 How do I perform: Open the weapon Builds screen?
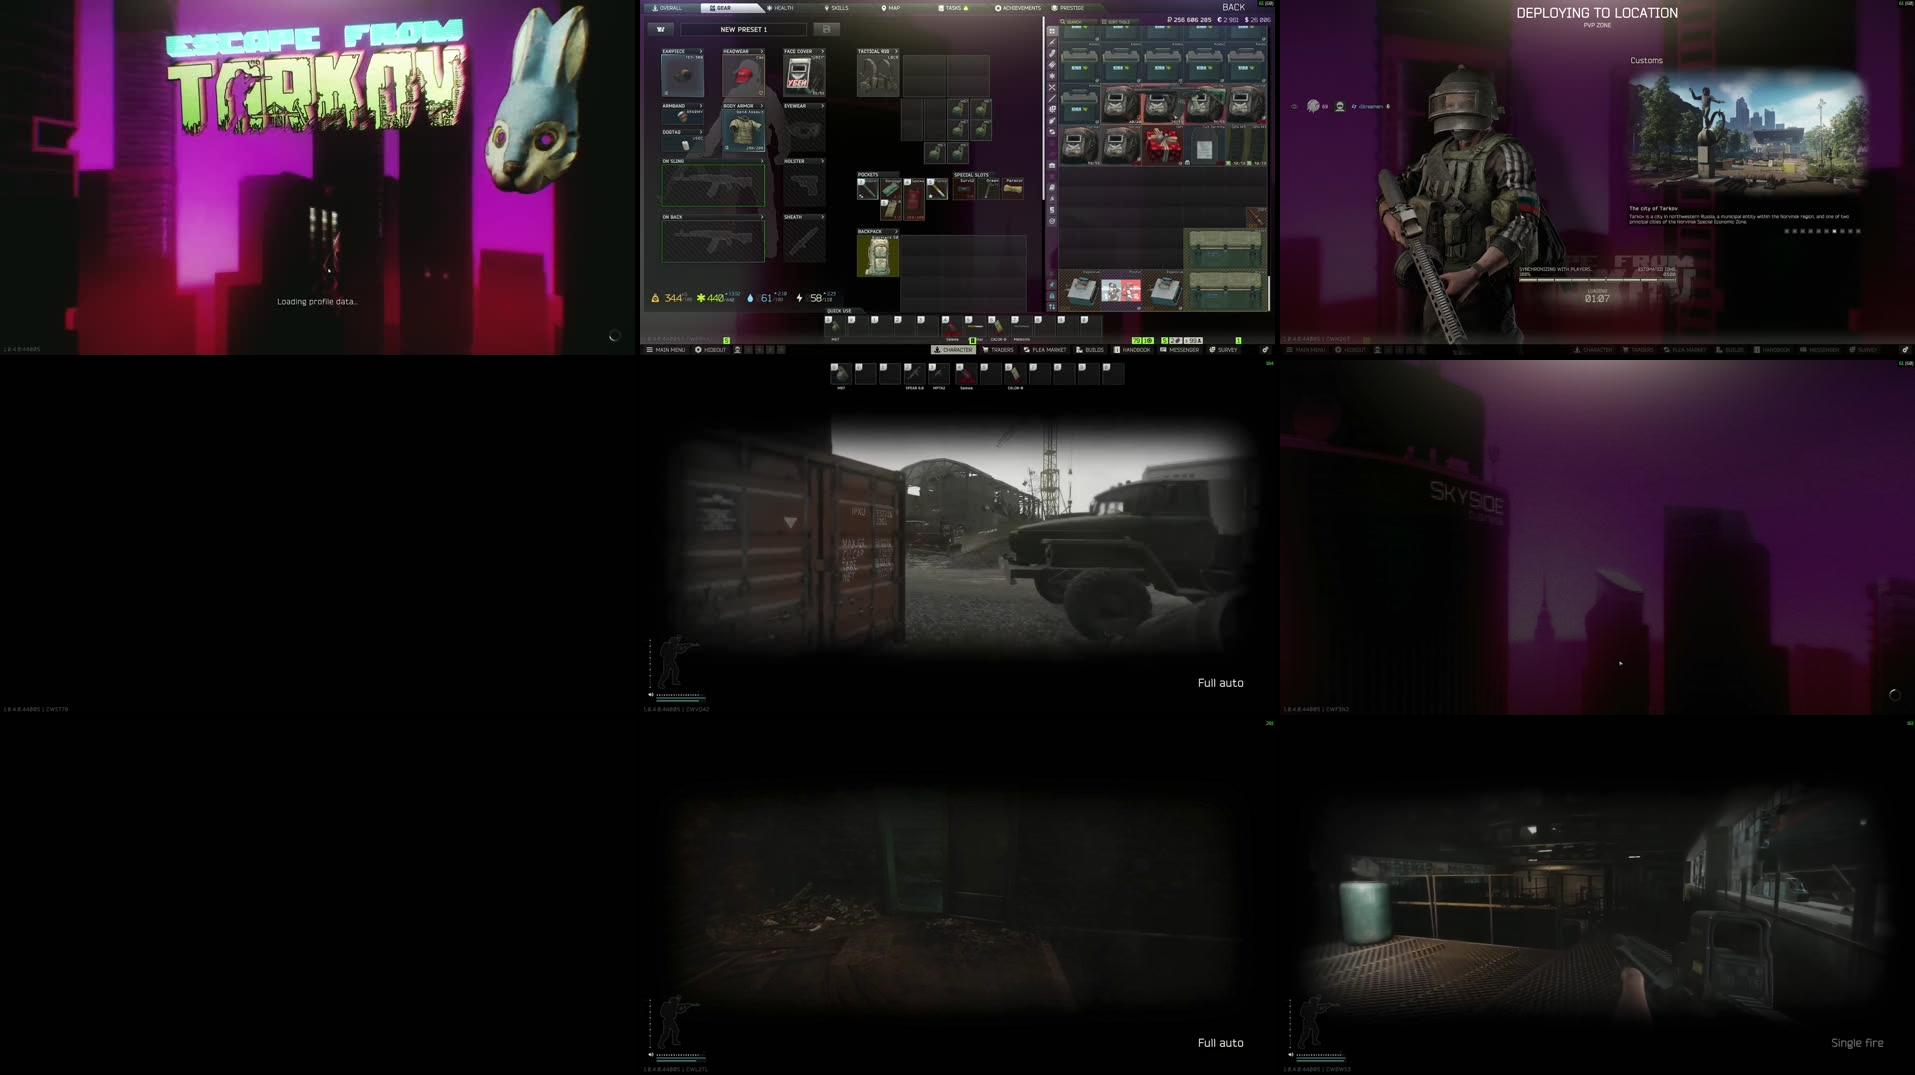point(1090,350)
